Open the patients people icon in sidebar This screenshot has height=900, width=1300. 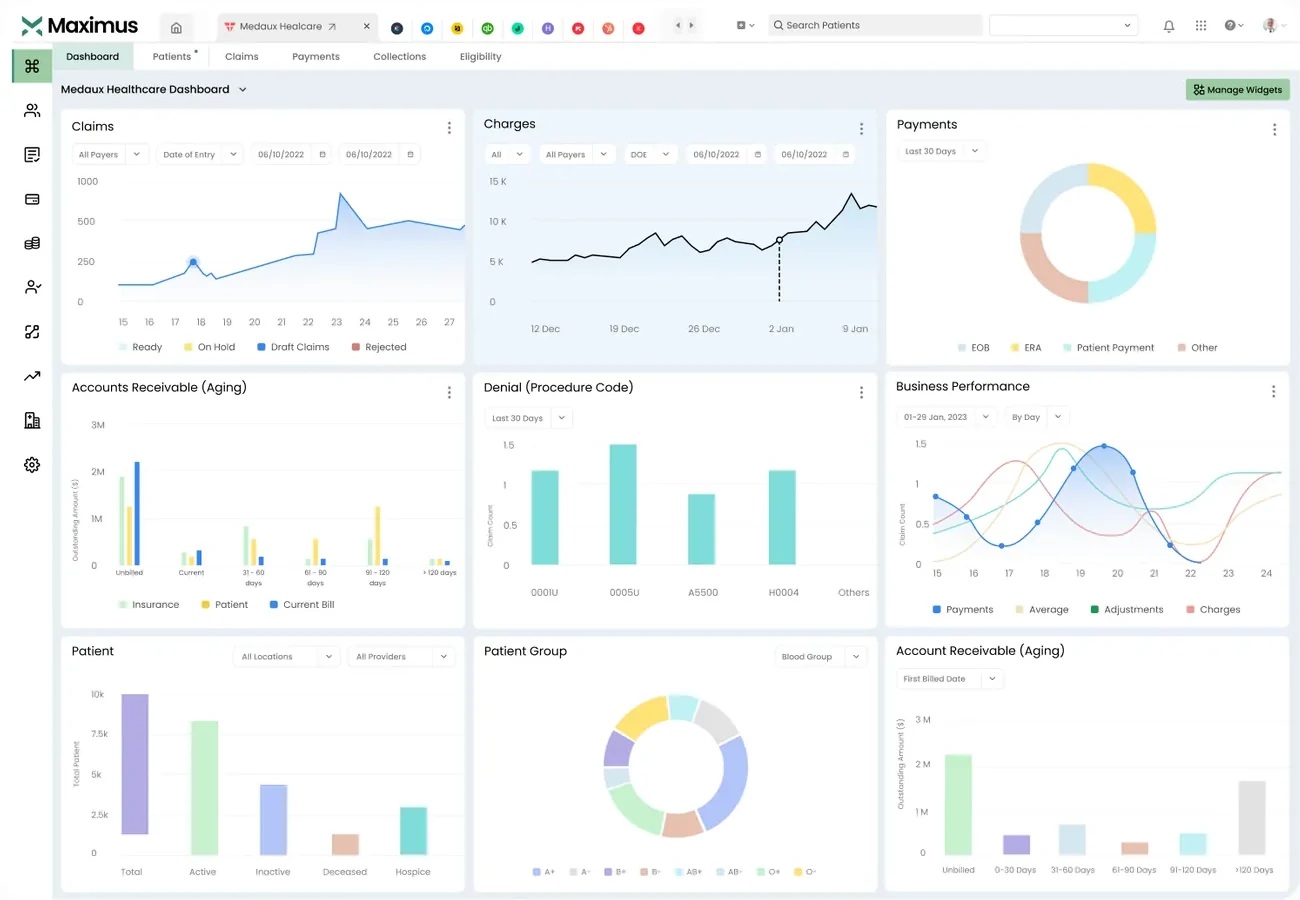click(x=32, y=111)
